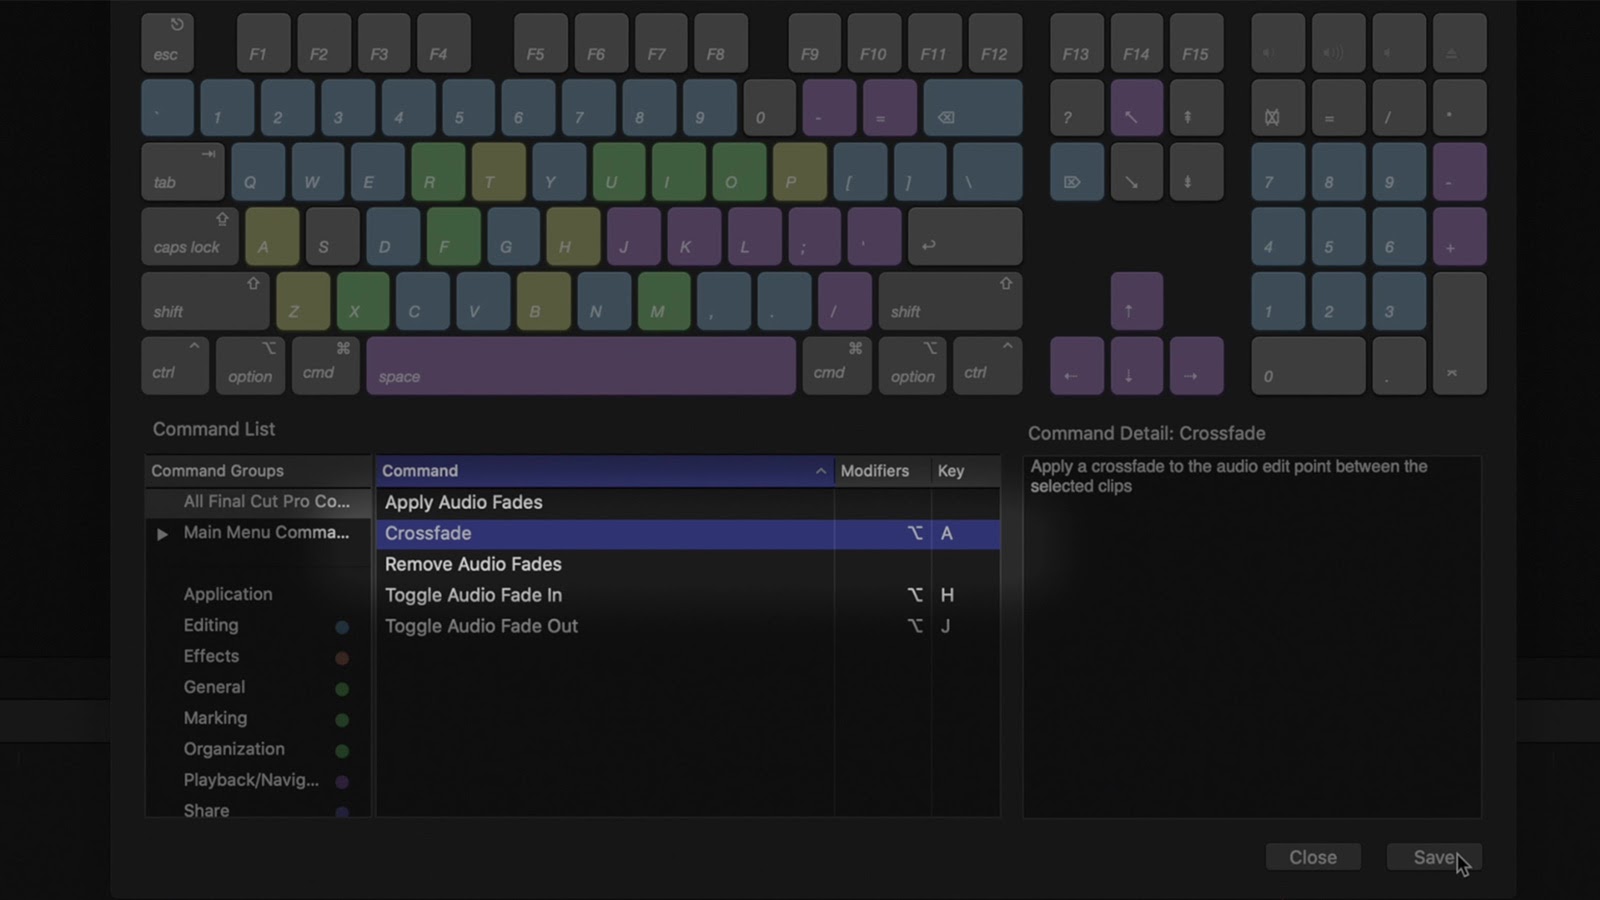Click the end key with diagonal down arrow
This screenshot has height=900, width=1600.
point(1137,172)
